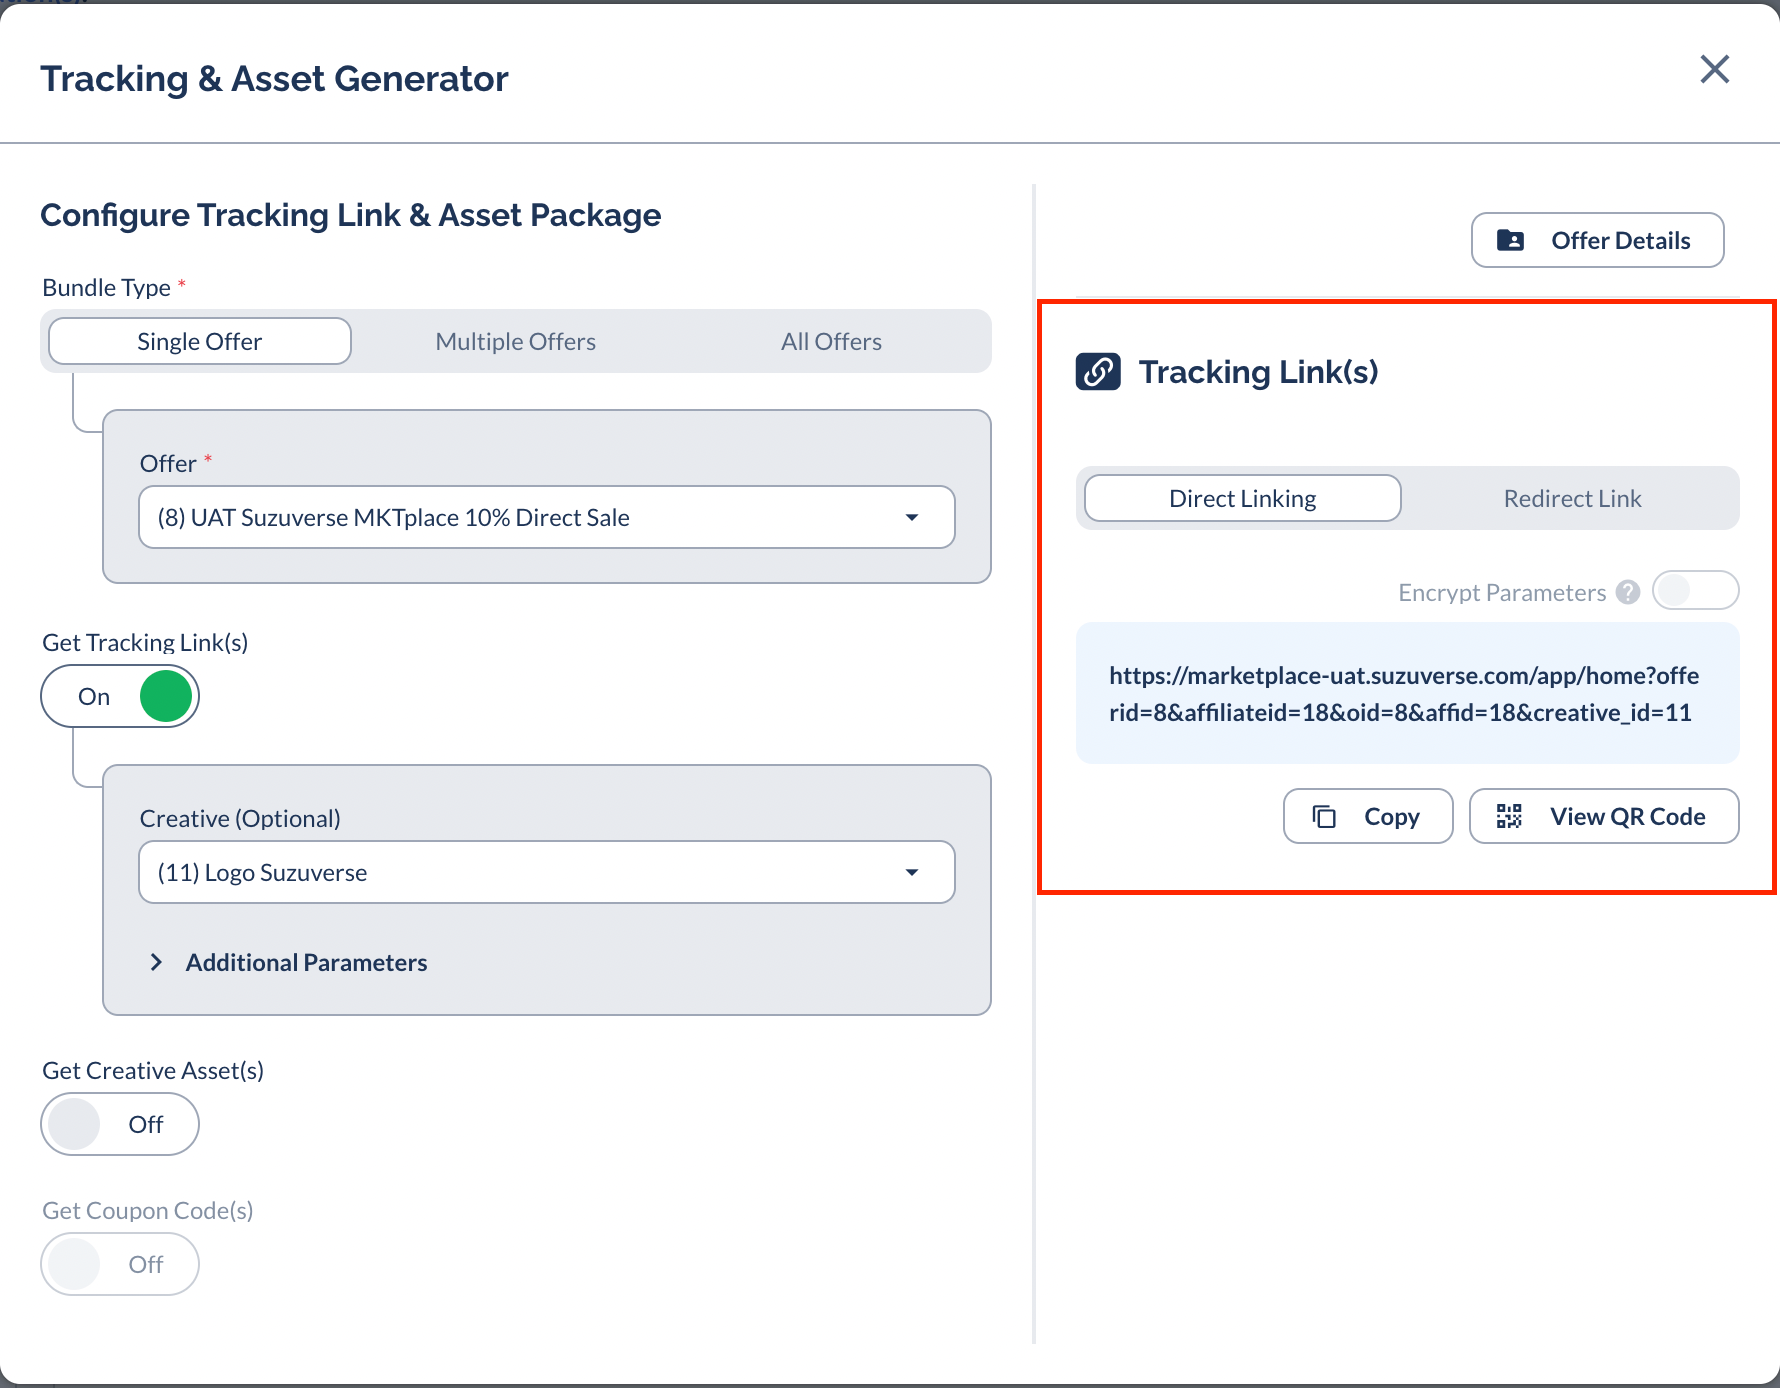Open the Creative dropdown arrow

point(911,873)
